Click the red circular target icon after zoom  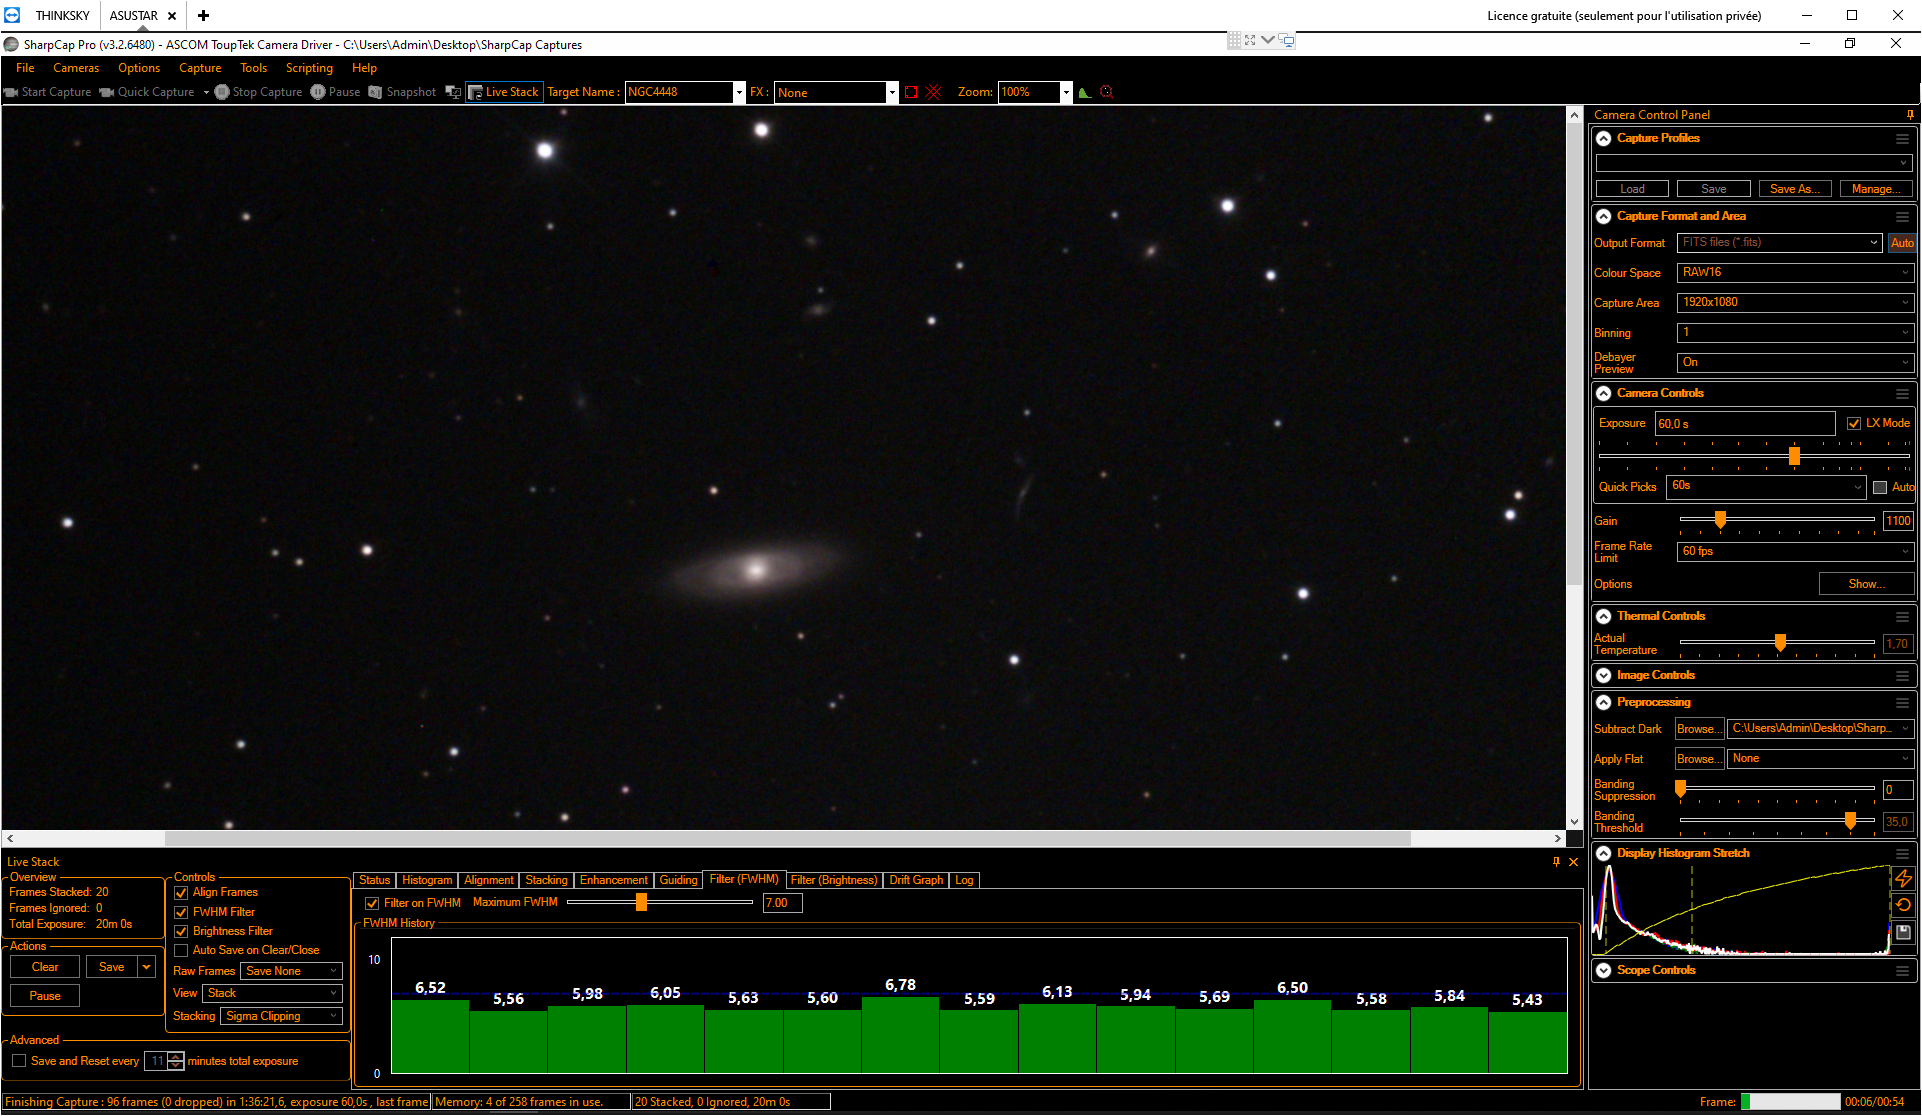point(1107,92)
